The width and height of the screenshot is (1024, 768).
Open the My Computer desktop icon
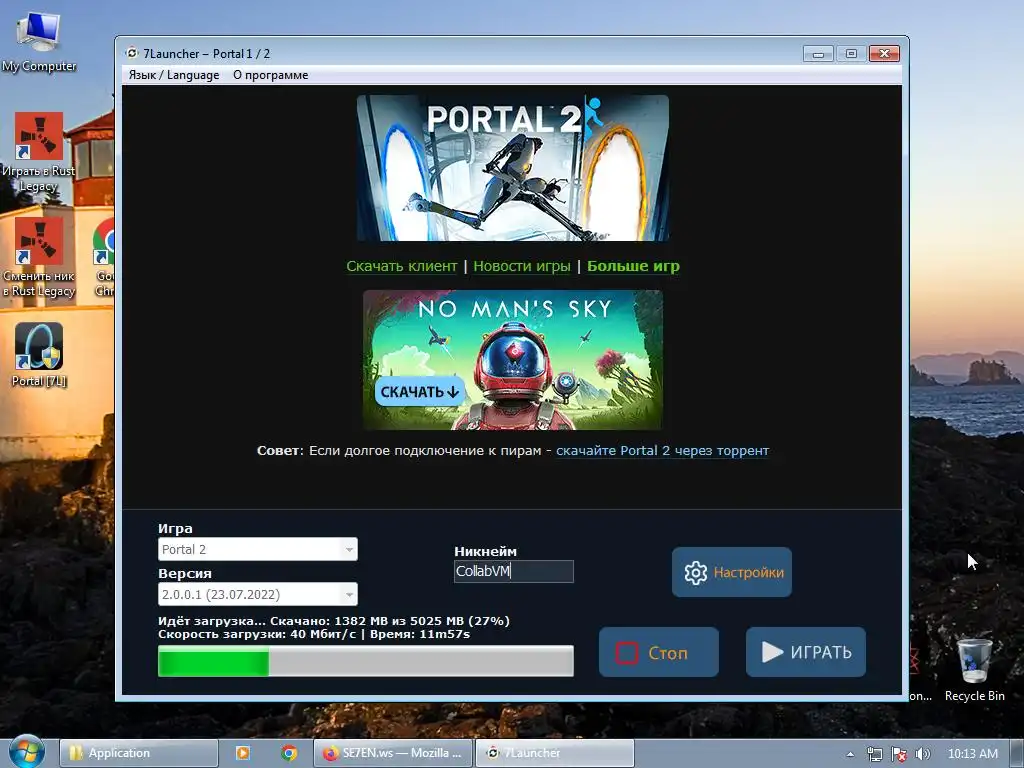point(39,42)
